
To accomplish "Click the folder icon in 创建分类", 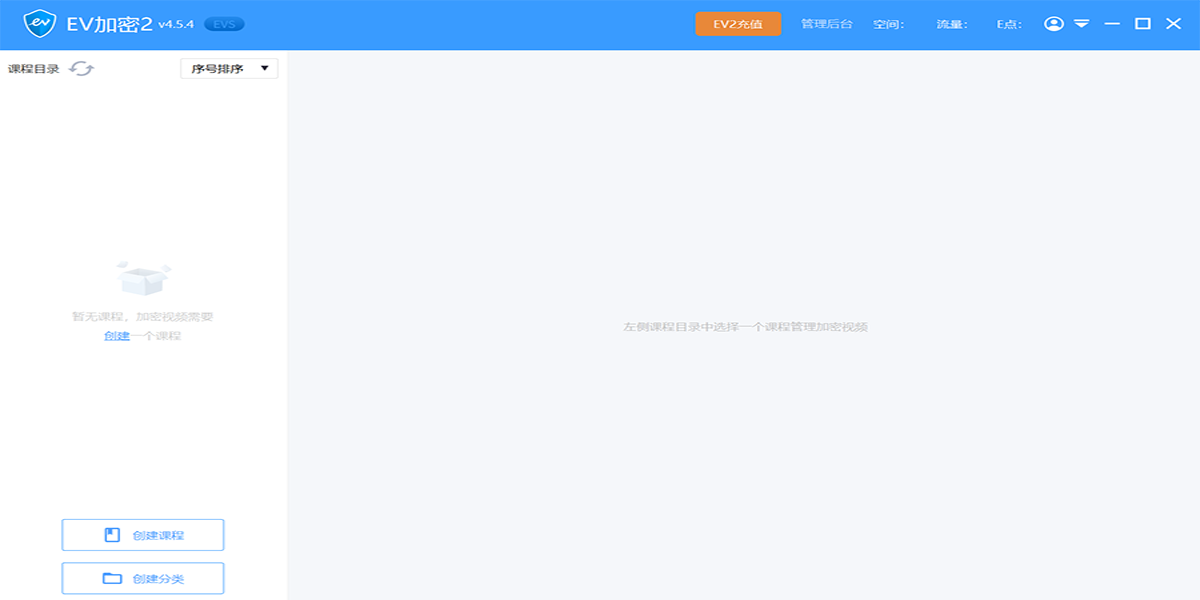I will (x=112, y=578).
